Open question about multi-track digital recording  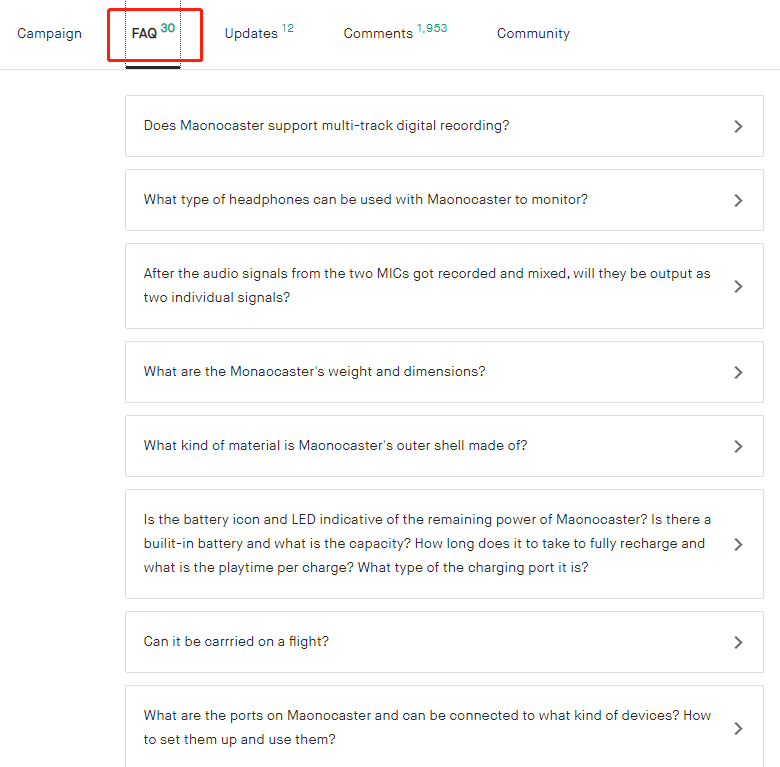pyautogui.click(x=326, y=126)
